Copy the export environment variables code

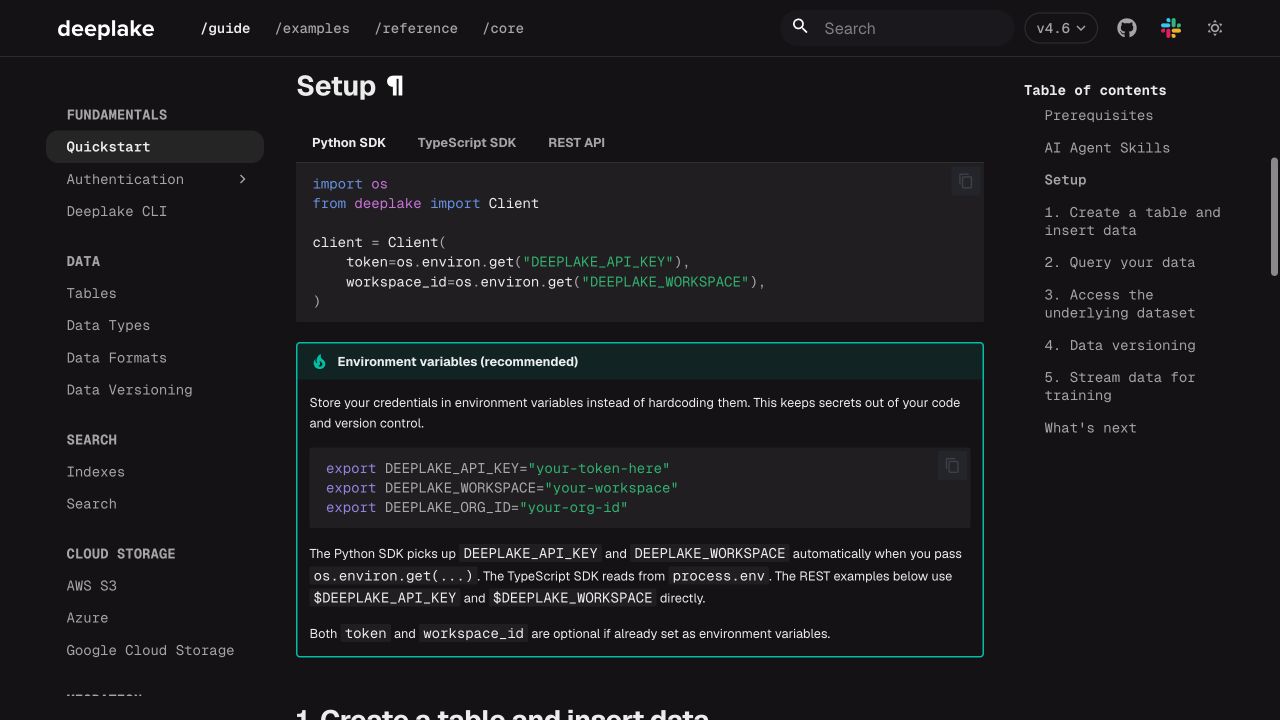(x=952, y=465)
